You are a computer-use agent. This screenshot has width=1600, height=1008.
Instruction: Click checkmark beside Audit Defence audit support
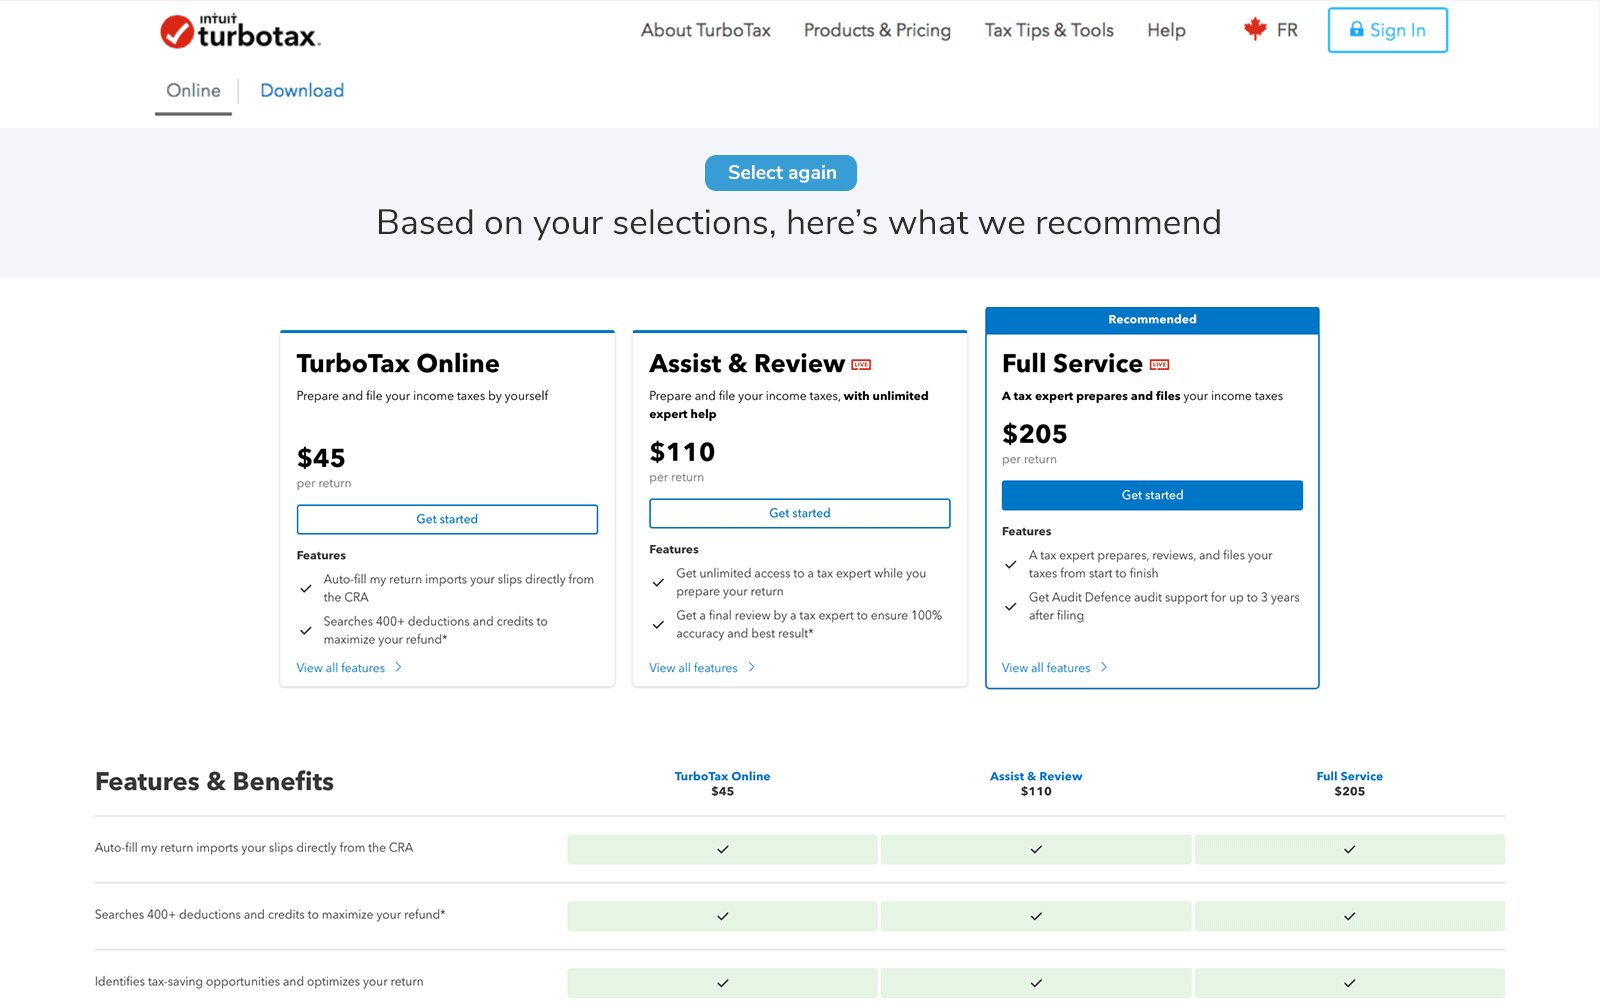pos(1011,606)
